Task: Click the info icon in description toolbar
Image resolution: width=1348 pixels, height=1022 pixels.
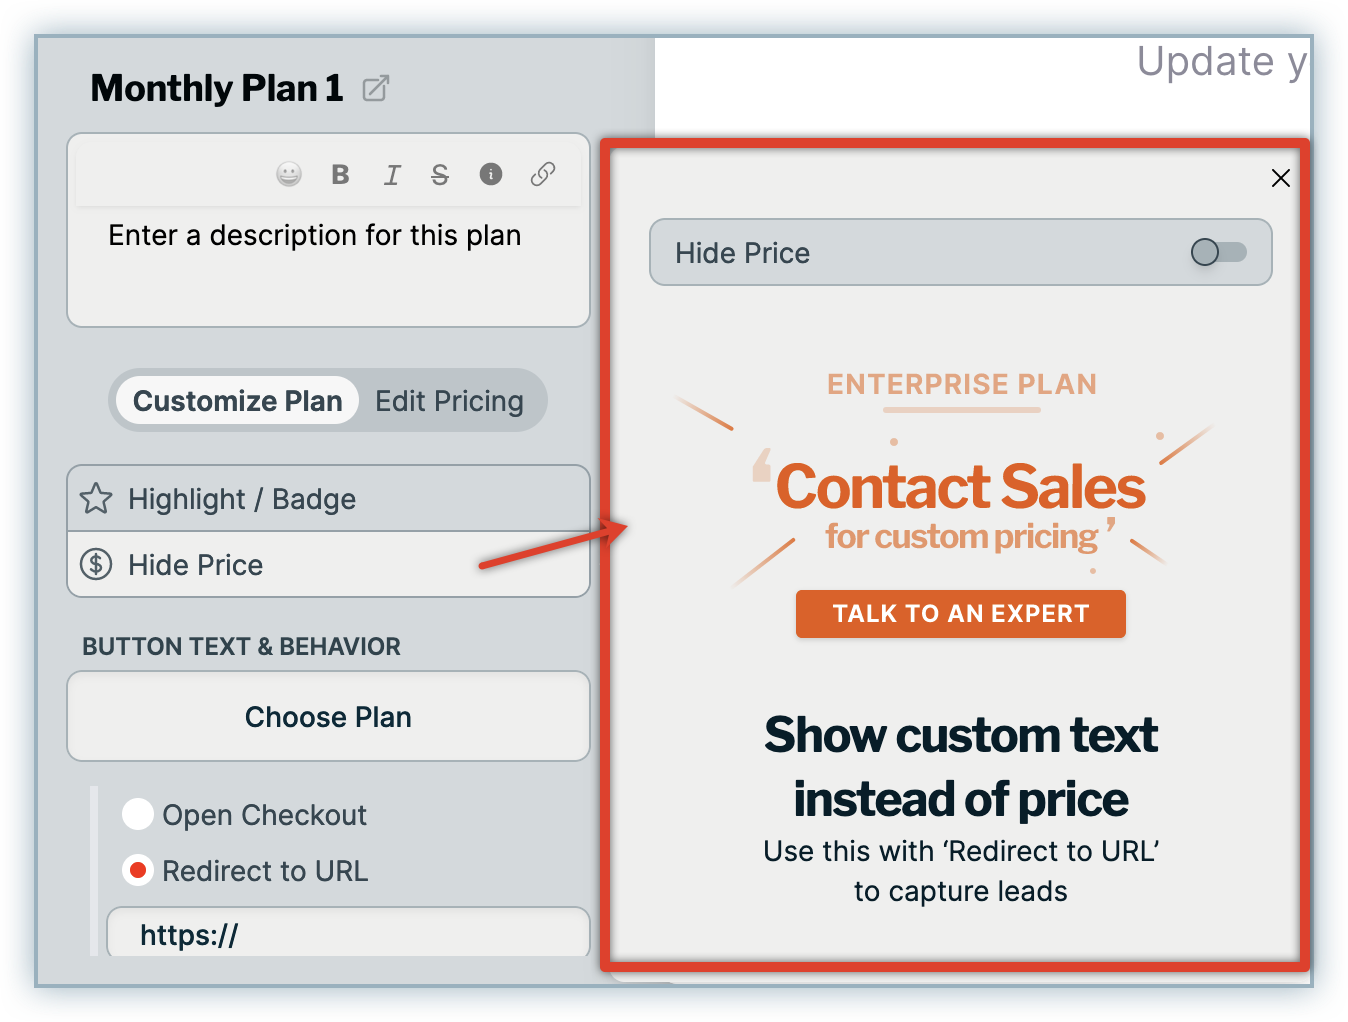Action: coord(491,175)
